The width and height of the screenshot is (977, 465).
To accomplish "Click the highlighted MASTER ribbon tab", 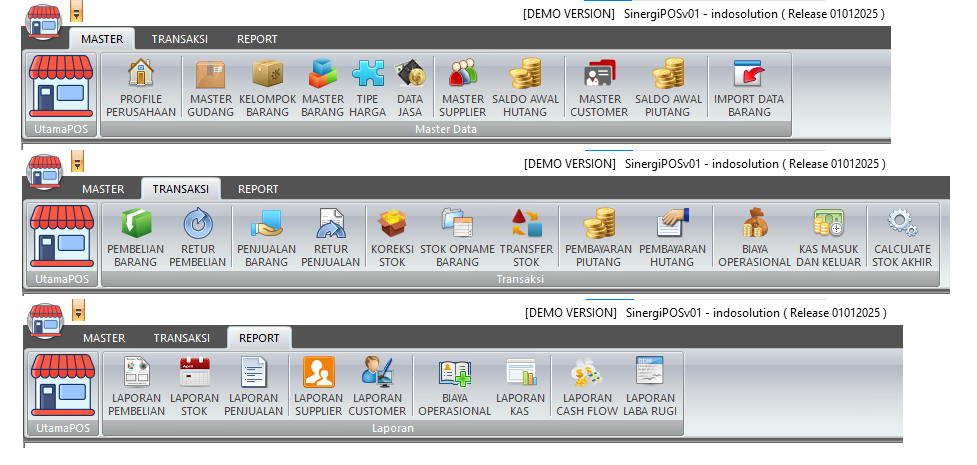I will click(x=103, y=40).
